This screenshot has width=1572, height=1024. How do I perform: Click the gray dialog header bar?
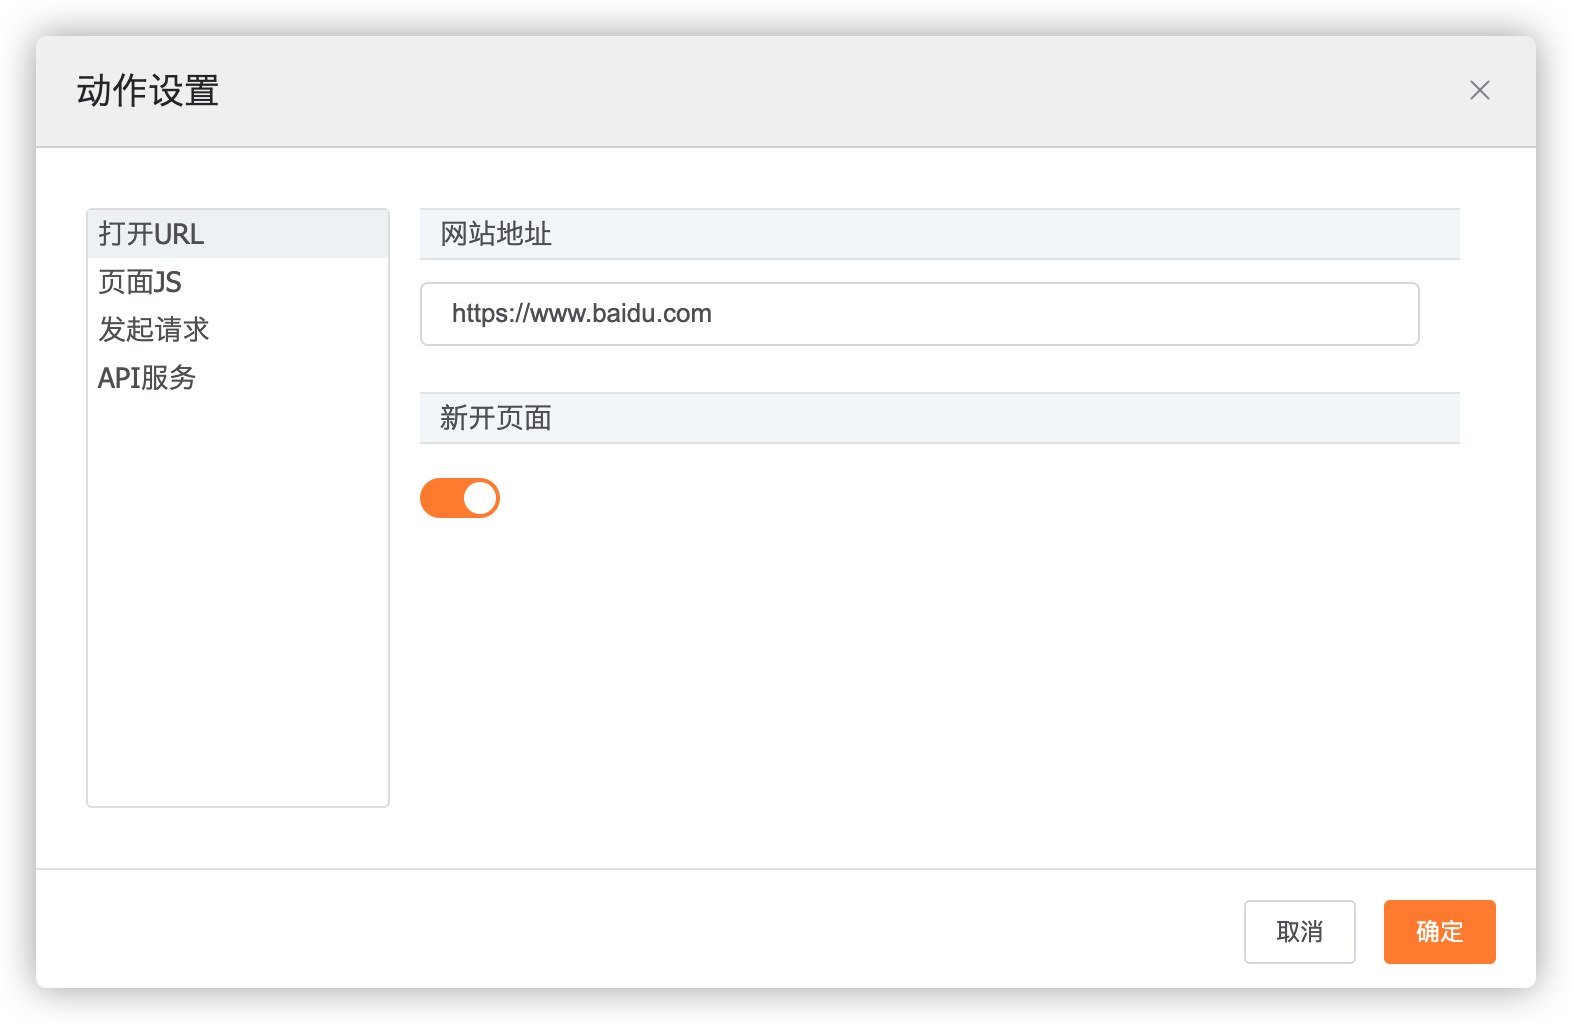click(800, 91)
